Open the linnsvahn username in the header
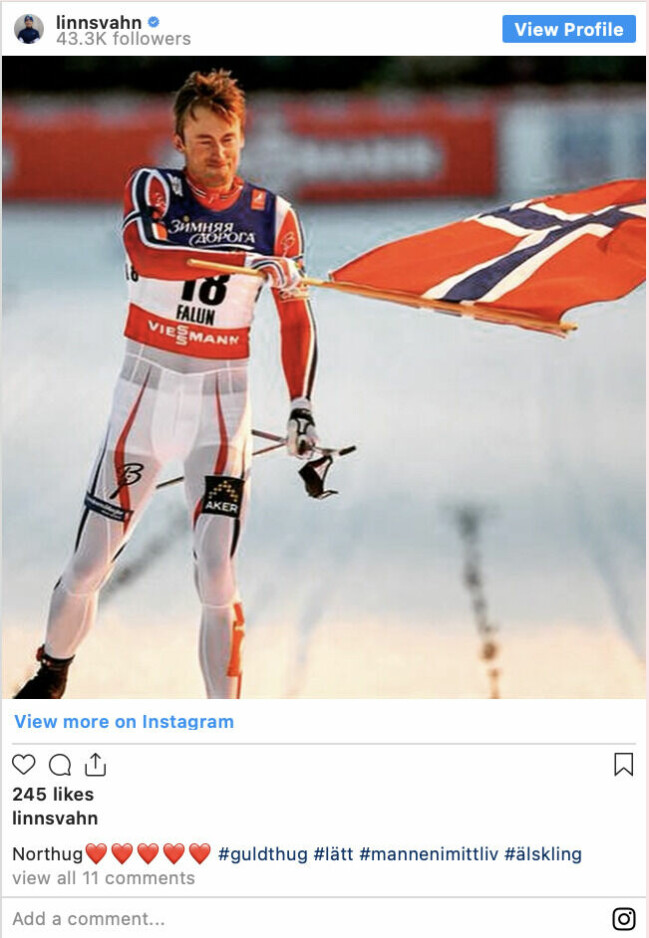Viewport: 649px width, 938px height. click(x=99, y=22)
